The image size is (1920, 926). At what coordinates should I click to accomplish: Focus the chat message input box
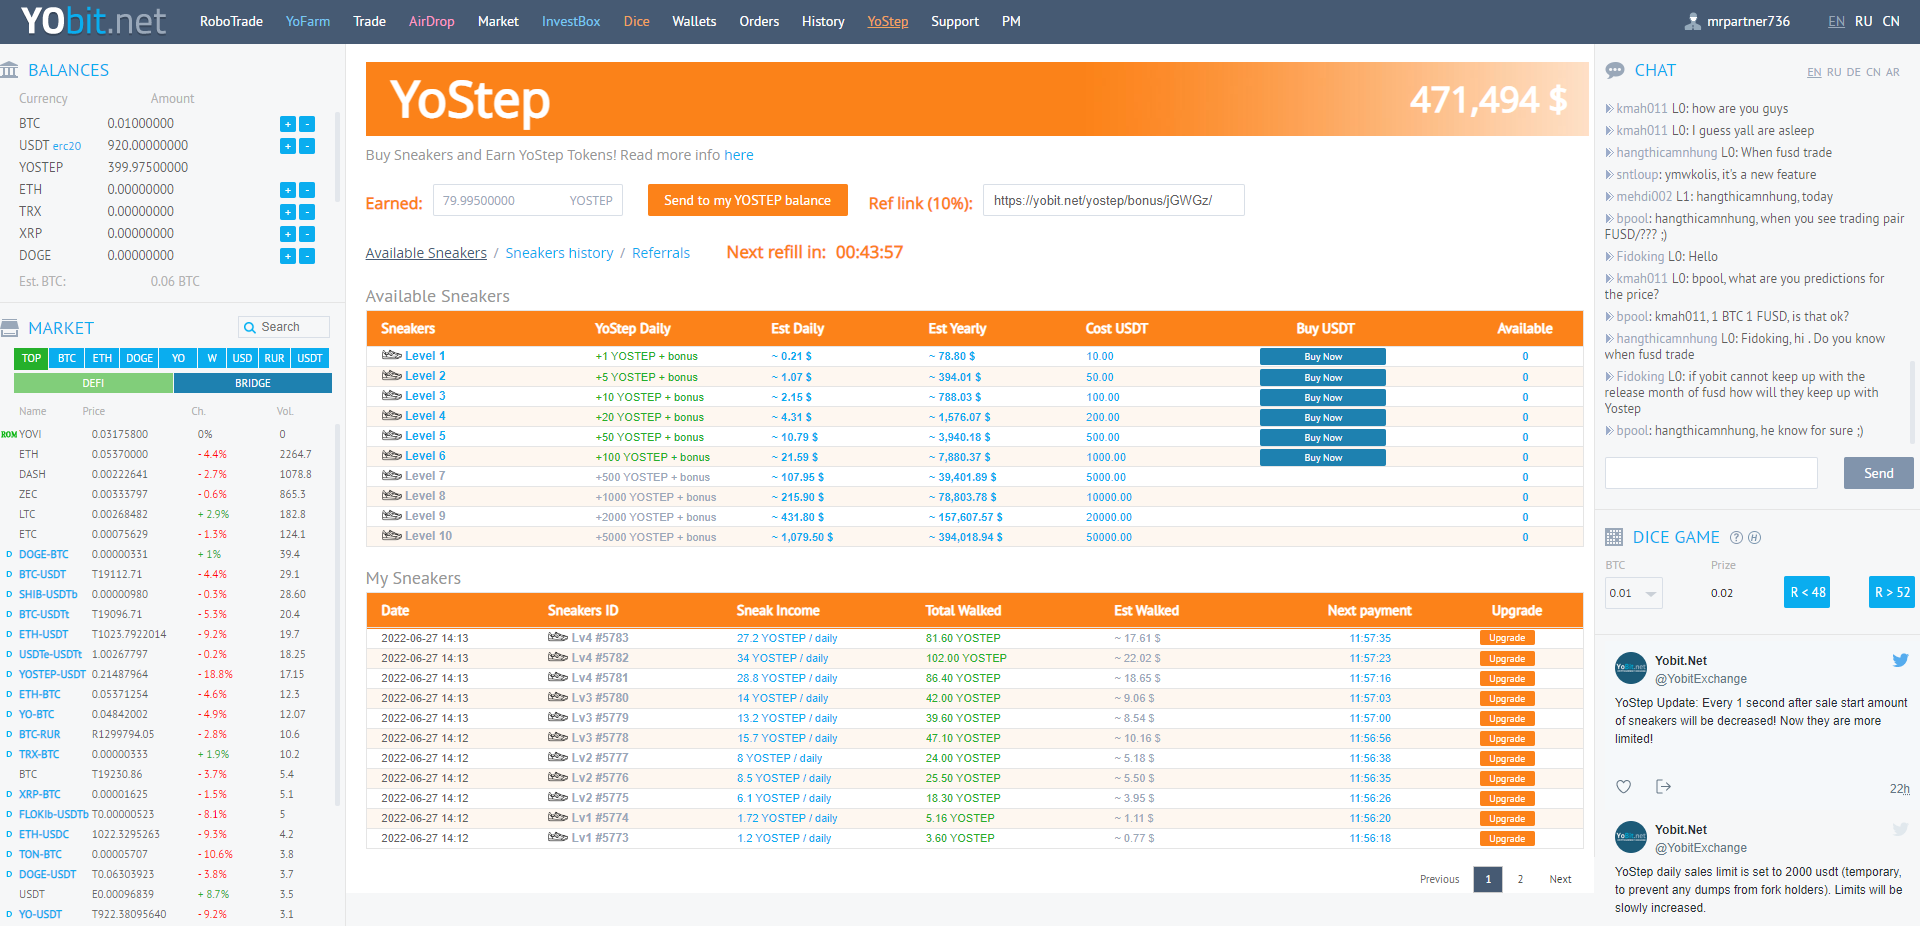point(1711,473)
